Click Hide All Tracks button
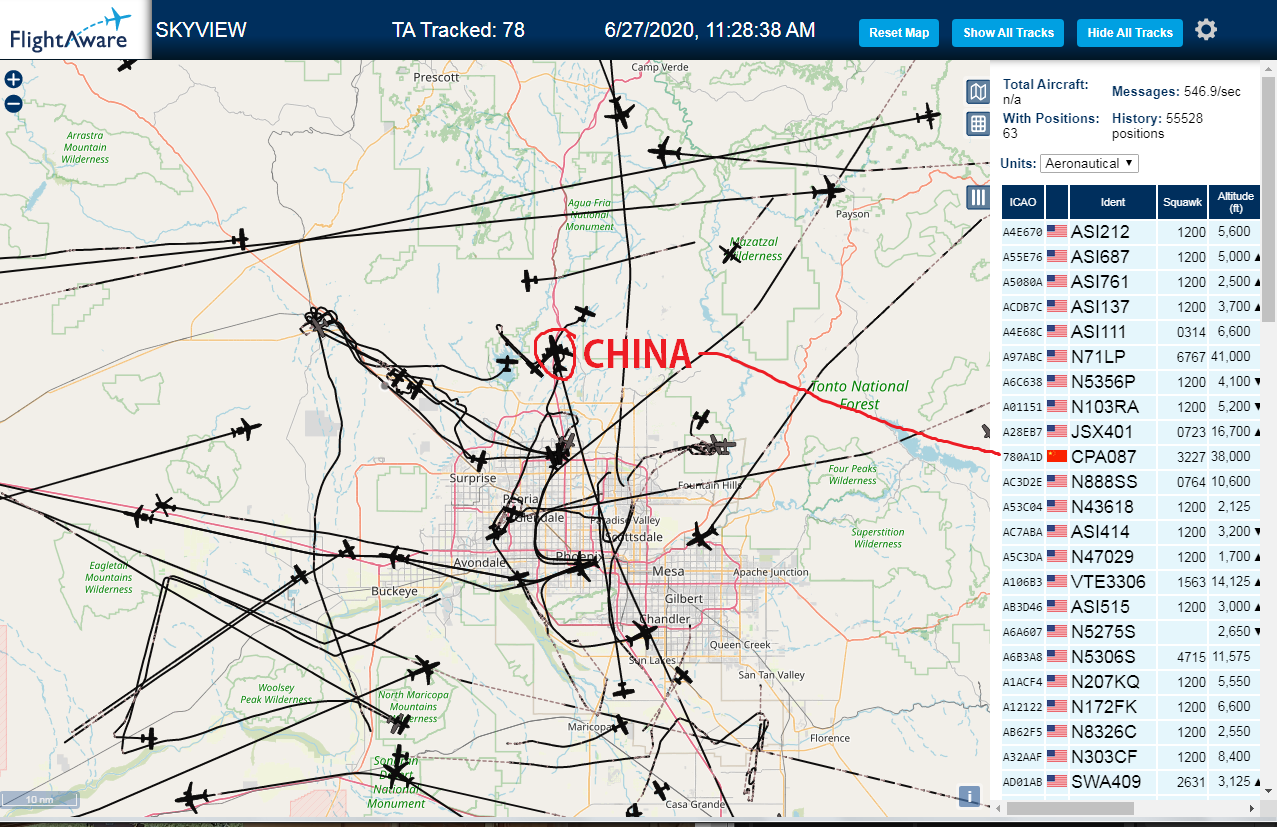Image resolution: width=1277 pixels, height=827 pixels. tap(1130, 32)
